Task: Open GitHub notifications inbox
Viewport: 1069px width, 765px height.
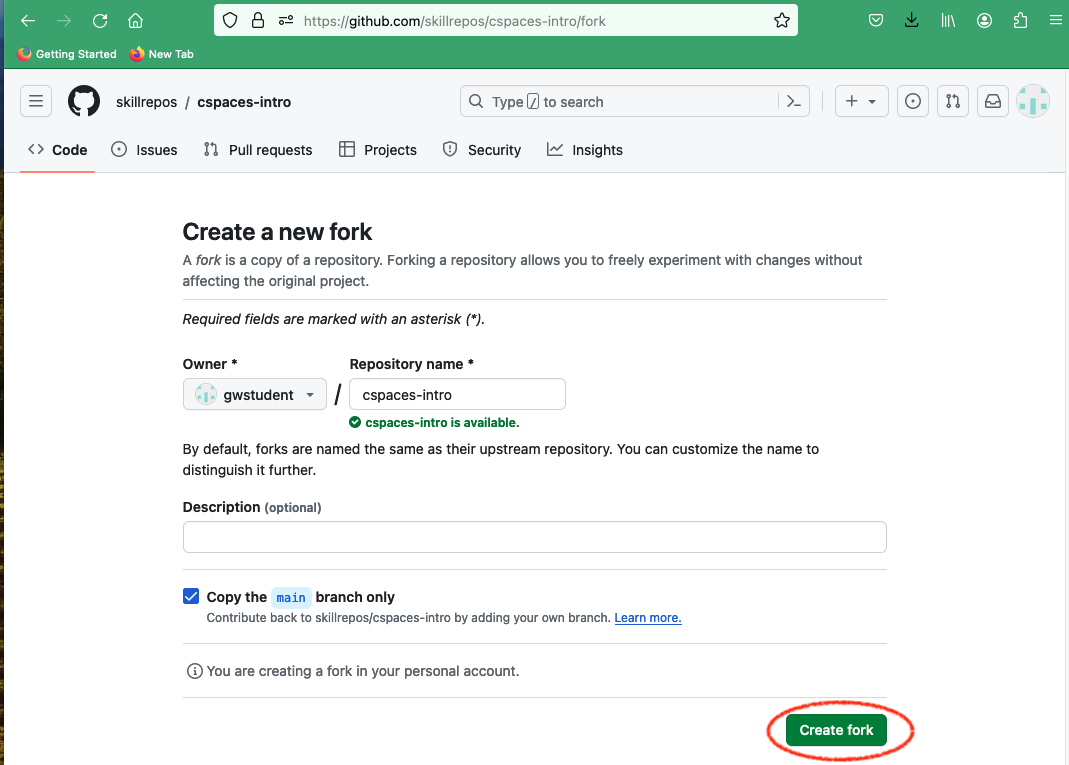Action: tap(993, 102)
